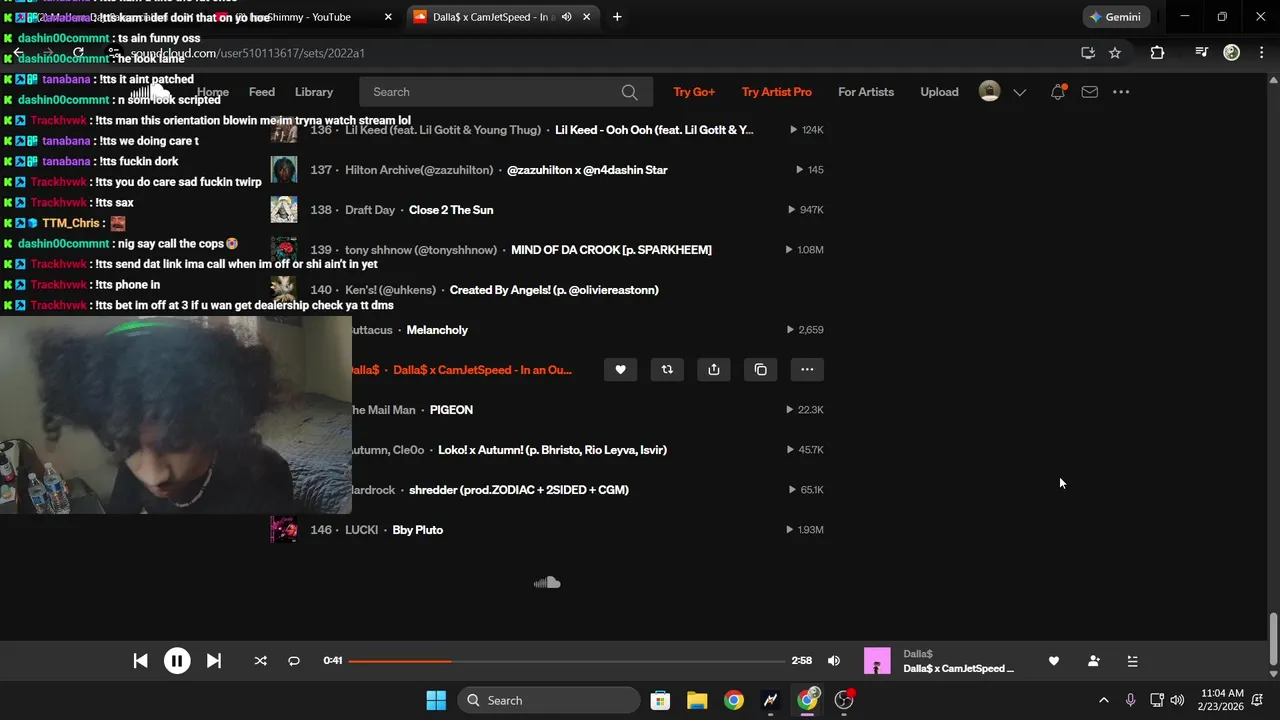Open the LUCKI Bby Pluto artwork thumbnail
The width and height of the screenshot is (1280, 720).
pos(284,530)
